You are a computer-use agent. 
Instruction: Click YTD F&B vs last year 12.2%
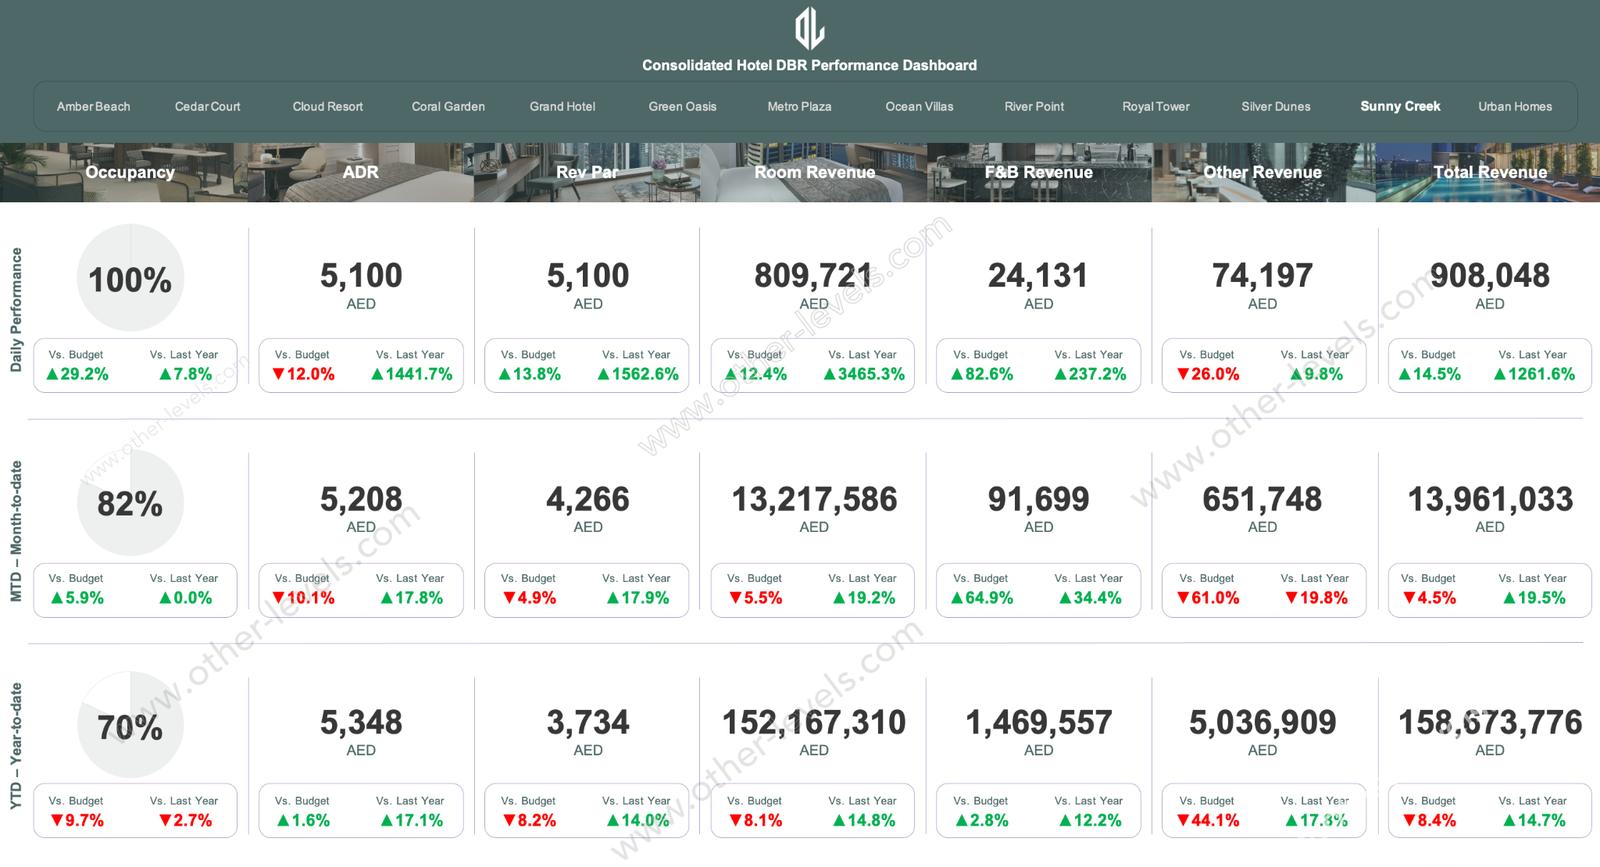click(1090, 821)
